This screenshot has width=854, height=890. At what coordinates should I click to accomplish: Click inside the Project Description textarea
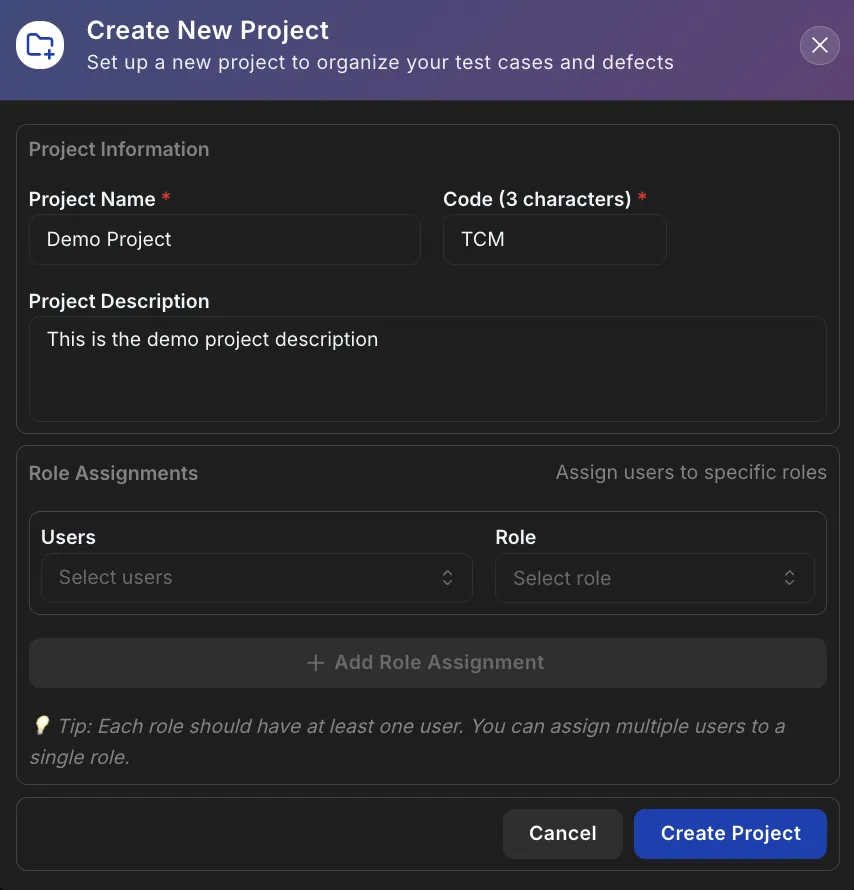pos(428,369)
